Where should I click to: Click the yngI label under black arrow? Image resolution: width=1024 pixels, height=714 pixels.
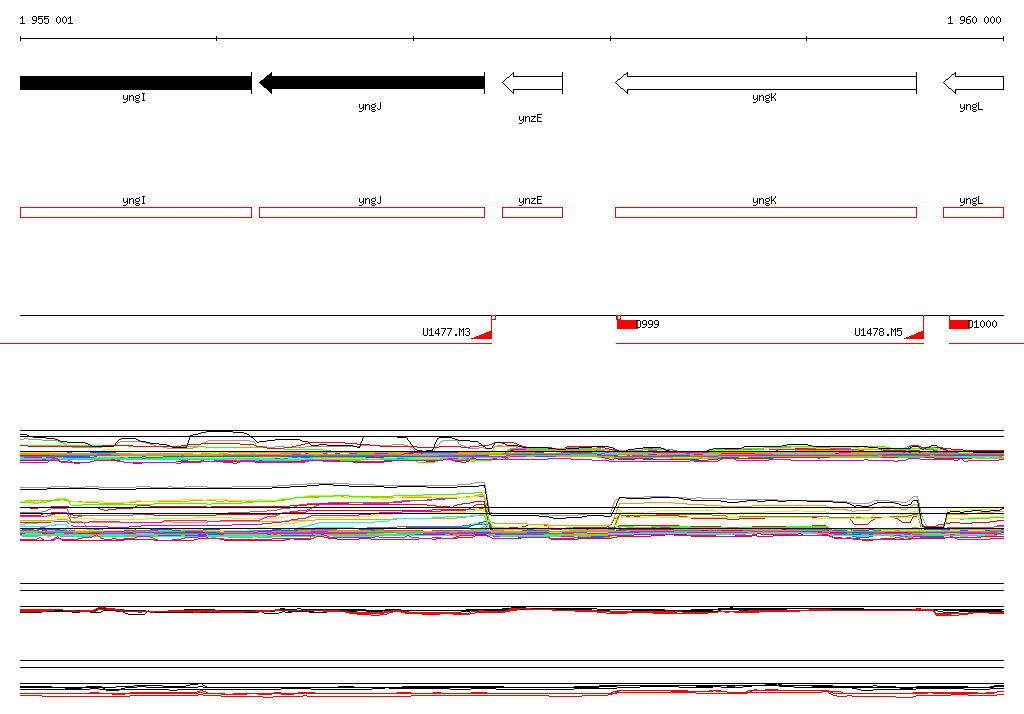click(134, 97)
